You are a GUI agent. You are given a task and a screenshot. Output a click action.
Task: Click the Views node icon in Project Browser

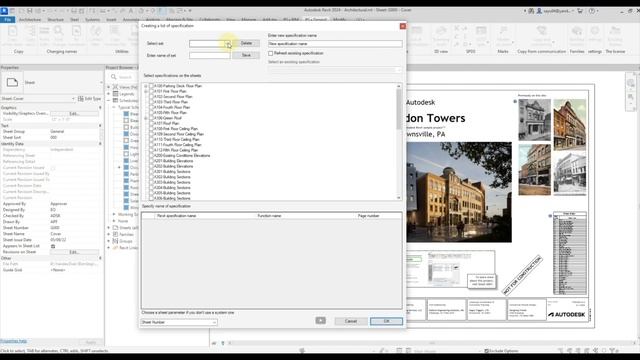click(x=116, y=87)
